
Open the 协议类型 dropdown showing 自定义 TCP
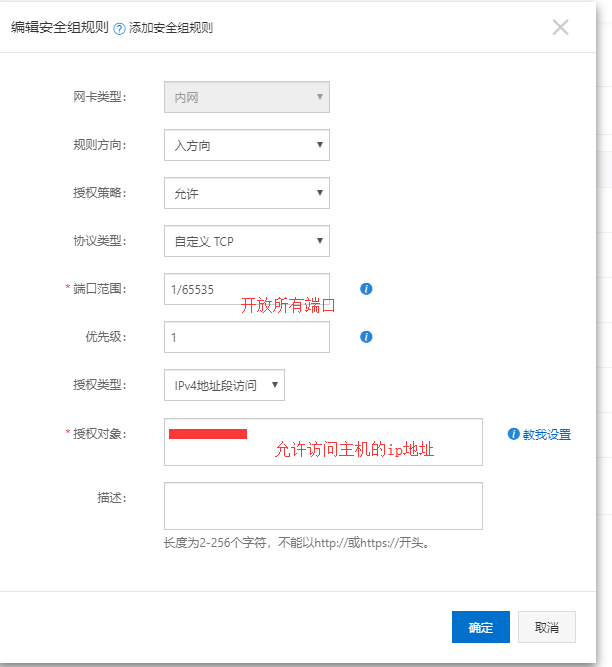(247, 241)
